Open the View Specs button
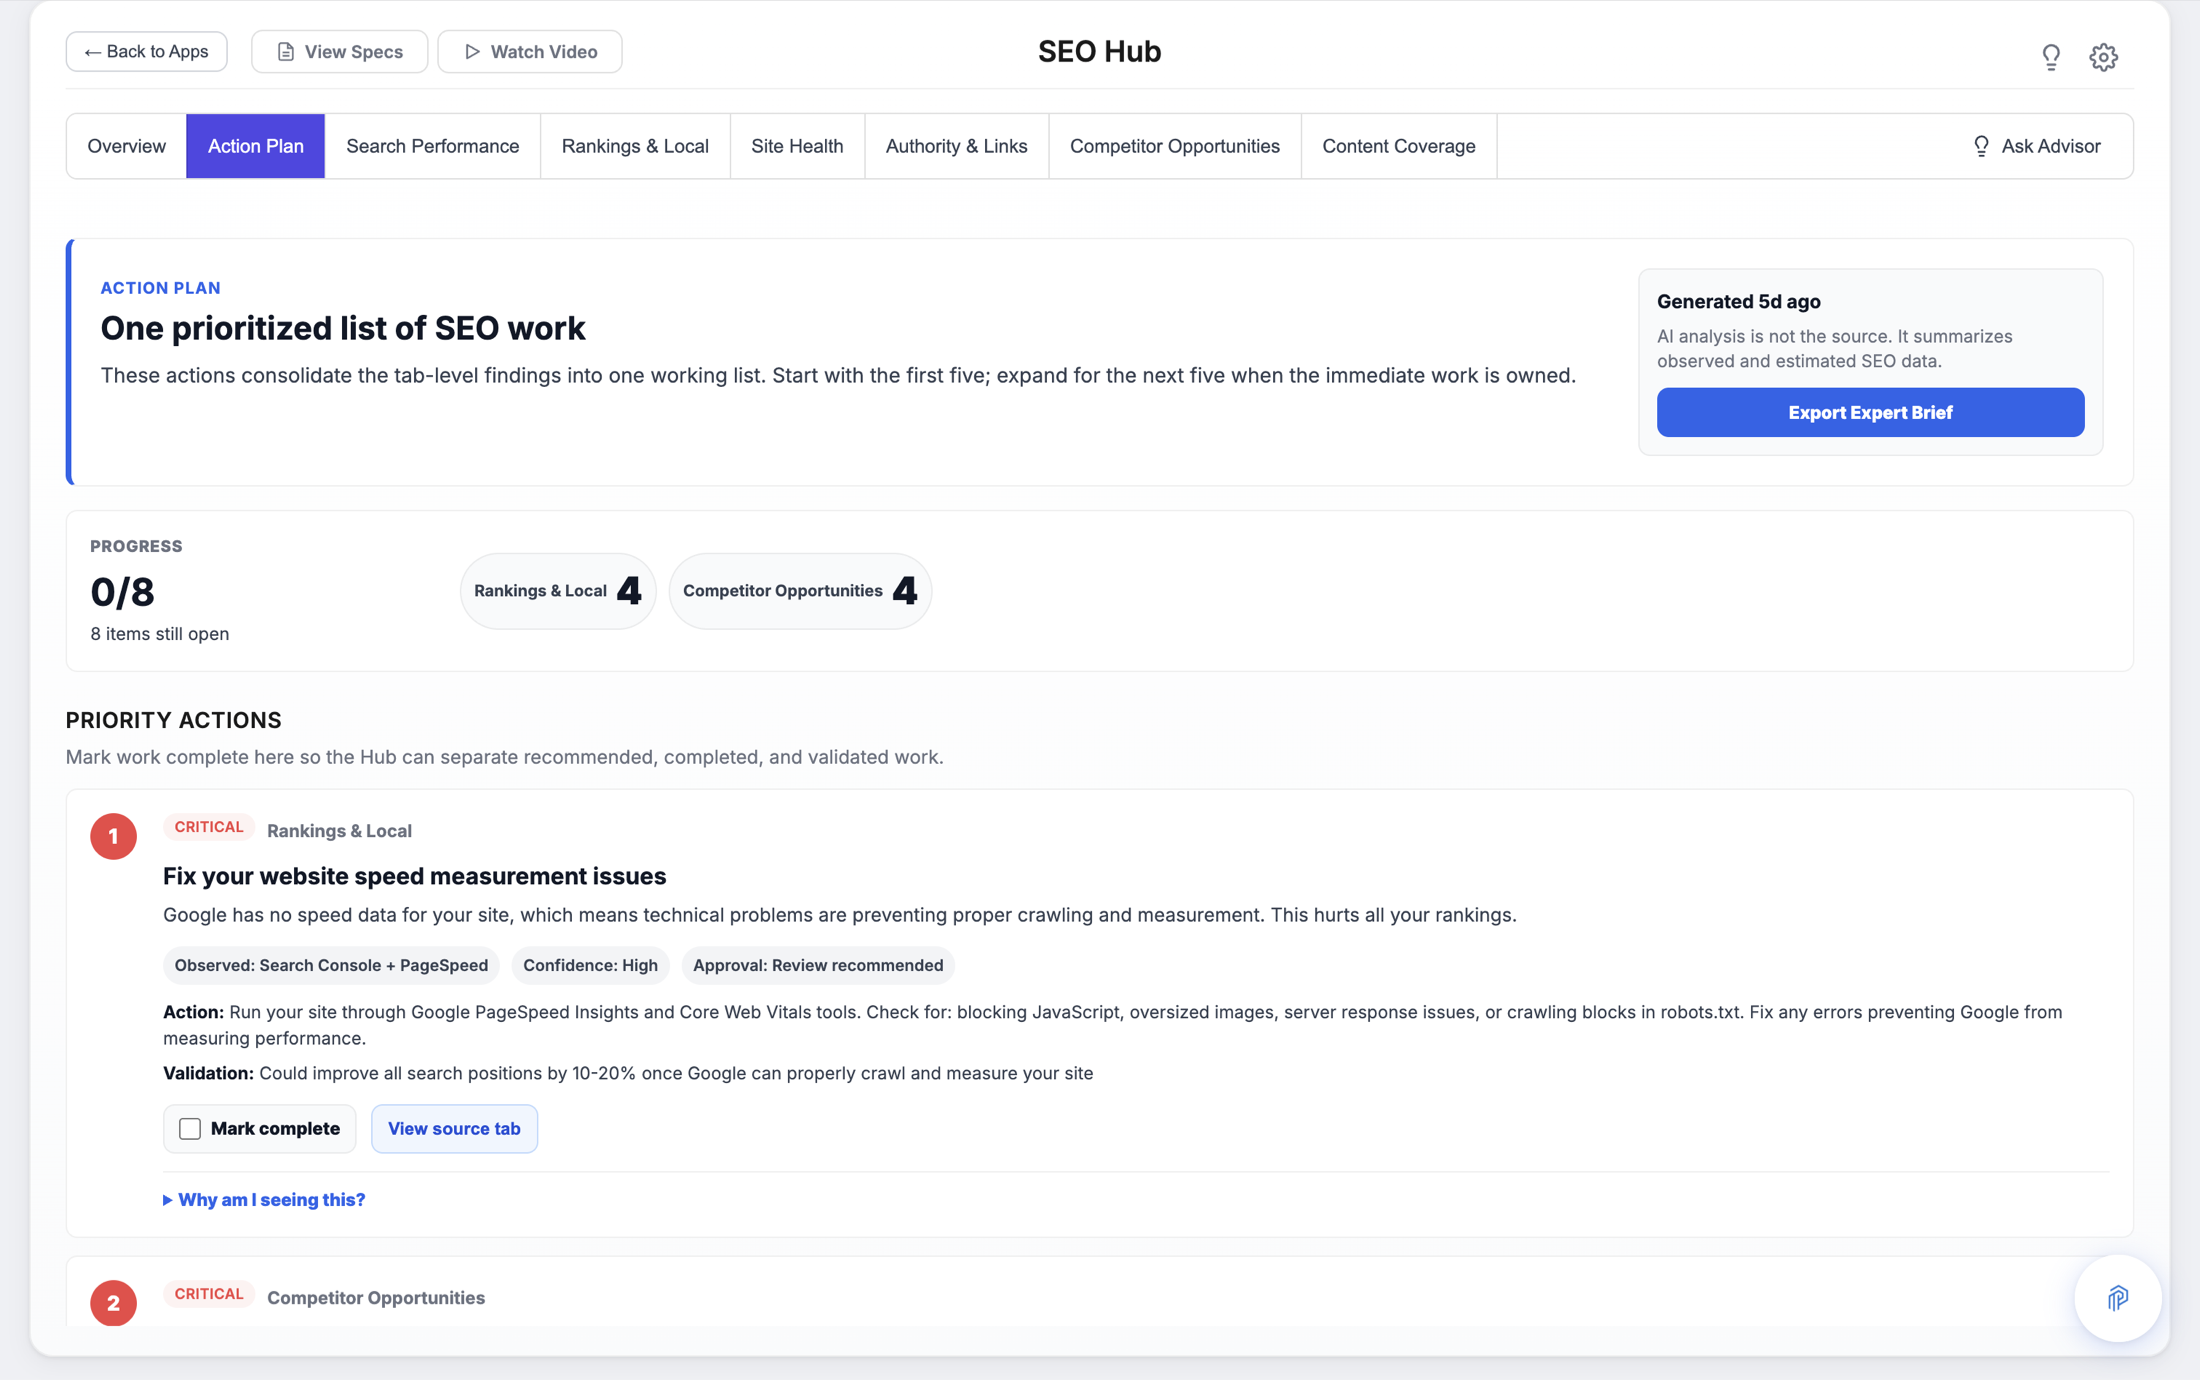2200x1380 pixels. (339, 52)
